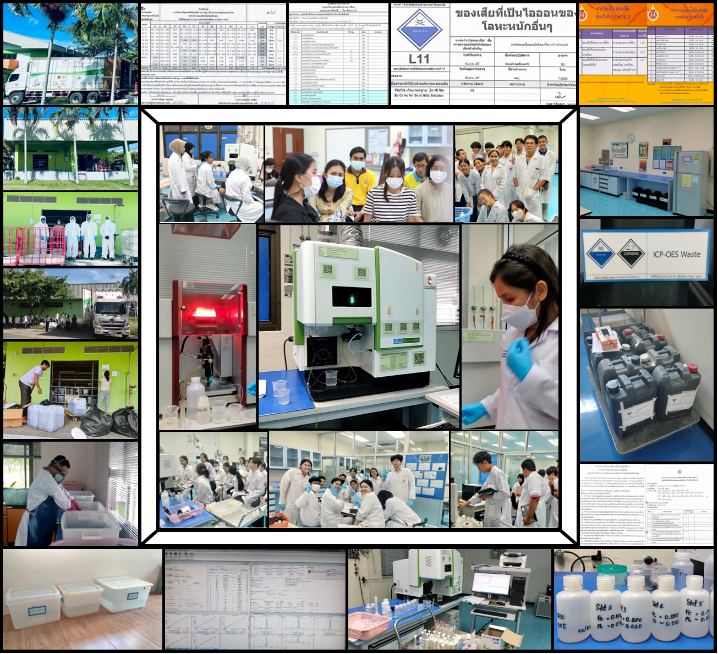Open the ICP-OES with computer monitor photo

(448, 599)
